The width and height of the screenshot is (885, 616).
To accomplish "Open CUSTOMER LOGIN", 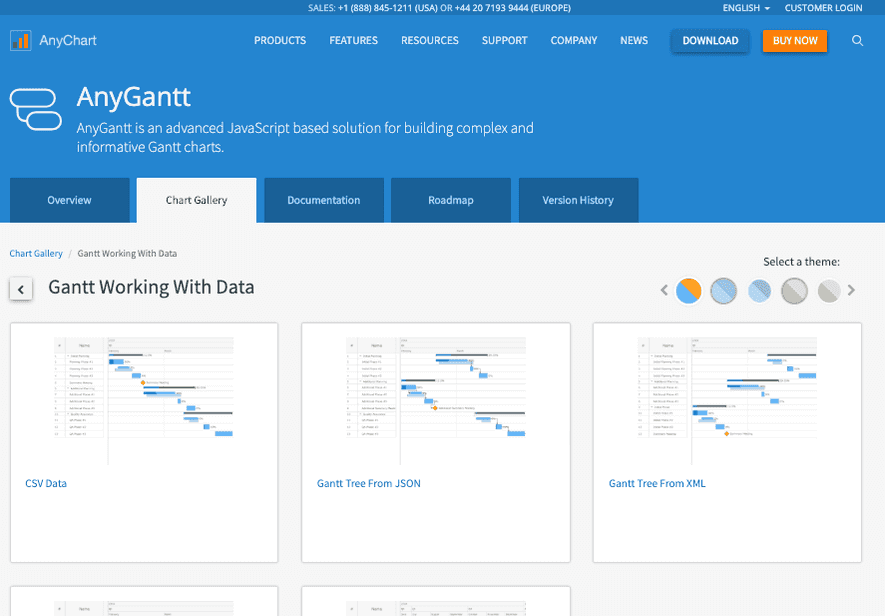I will pyautogui.click(x=823, y=8).
